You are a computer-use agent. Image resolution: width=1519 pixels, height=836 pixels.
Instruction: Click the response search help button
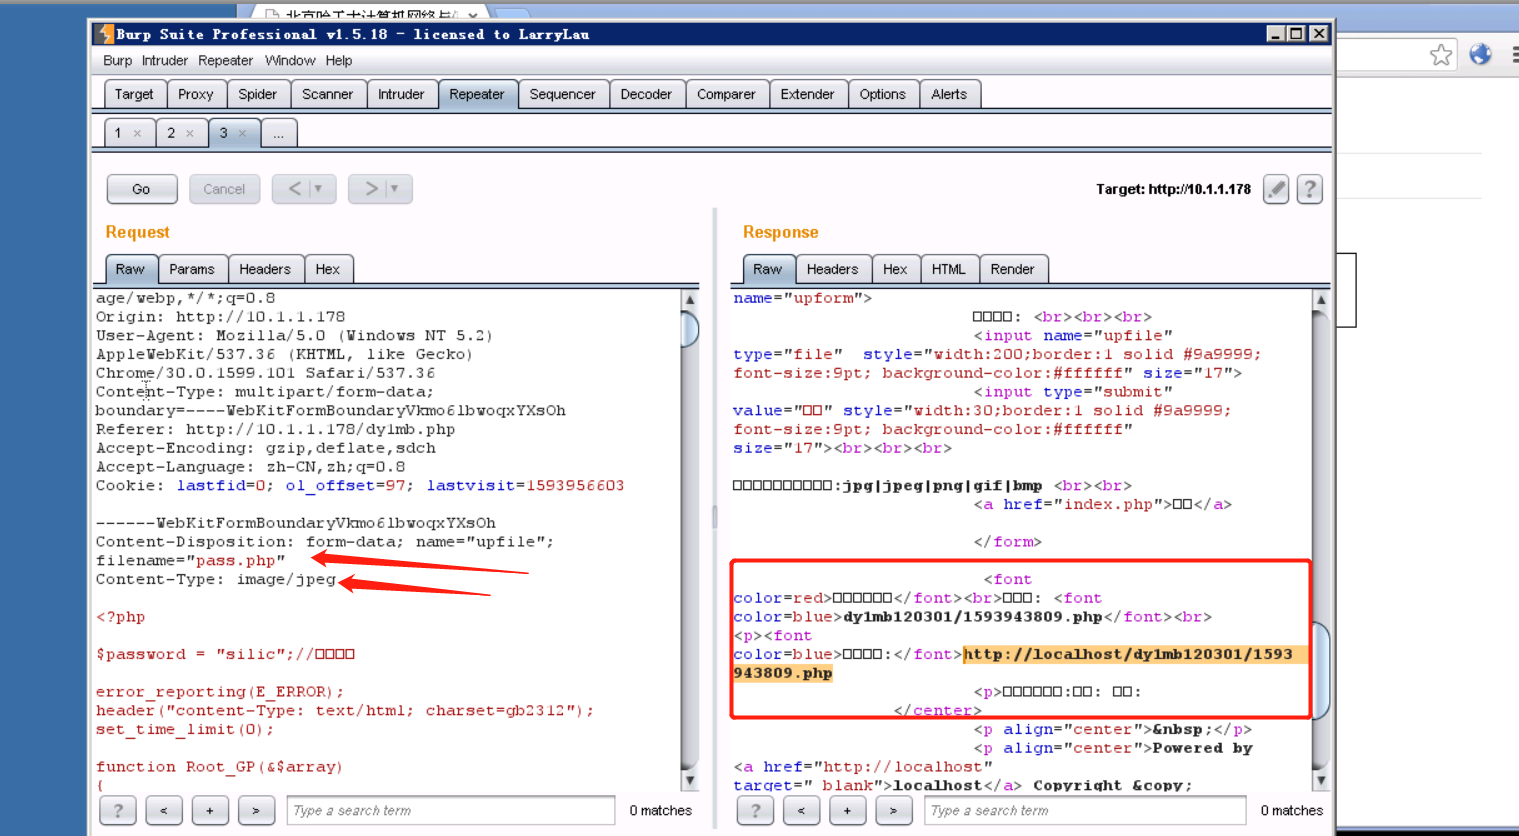755,811
